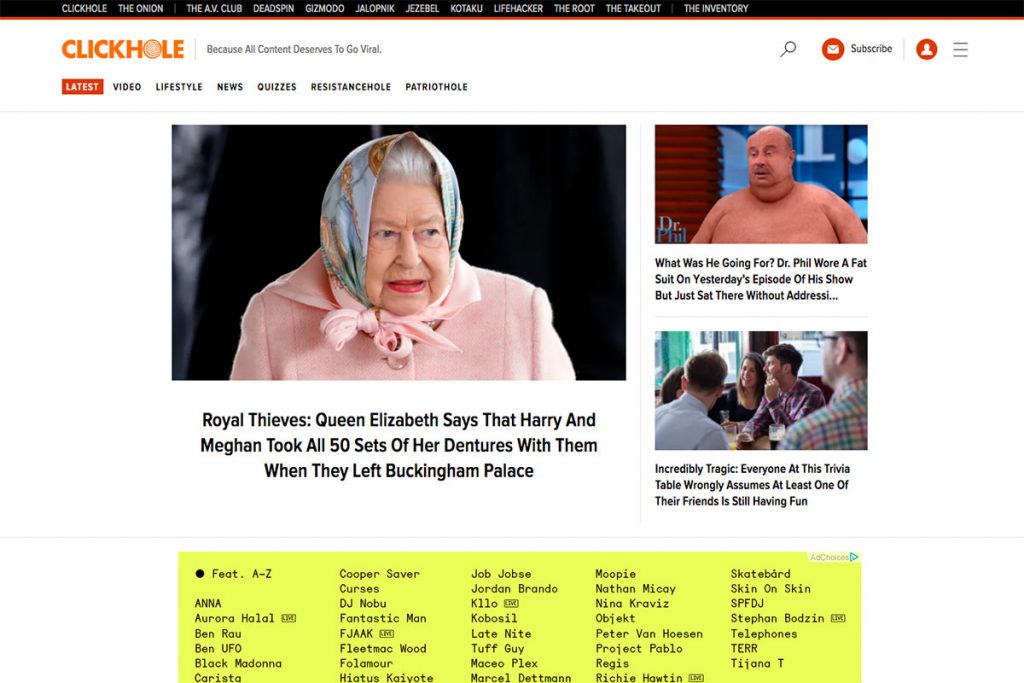
Task: Click 'Moopie' in the ad
Action: click(x=615, y=574)
